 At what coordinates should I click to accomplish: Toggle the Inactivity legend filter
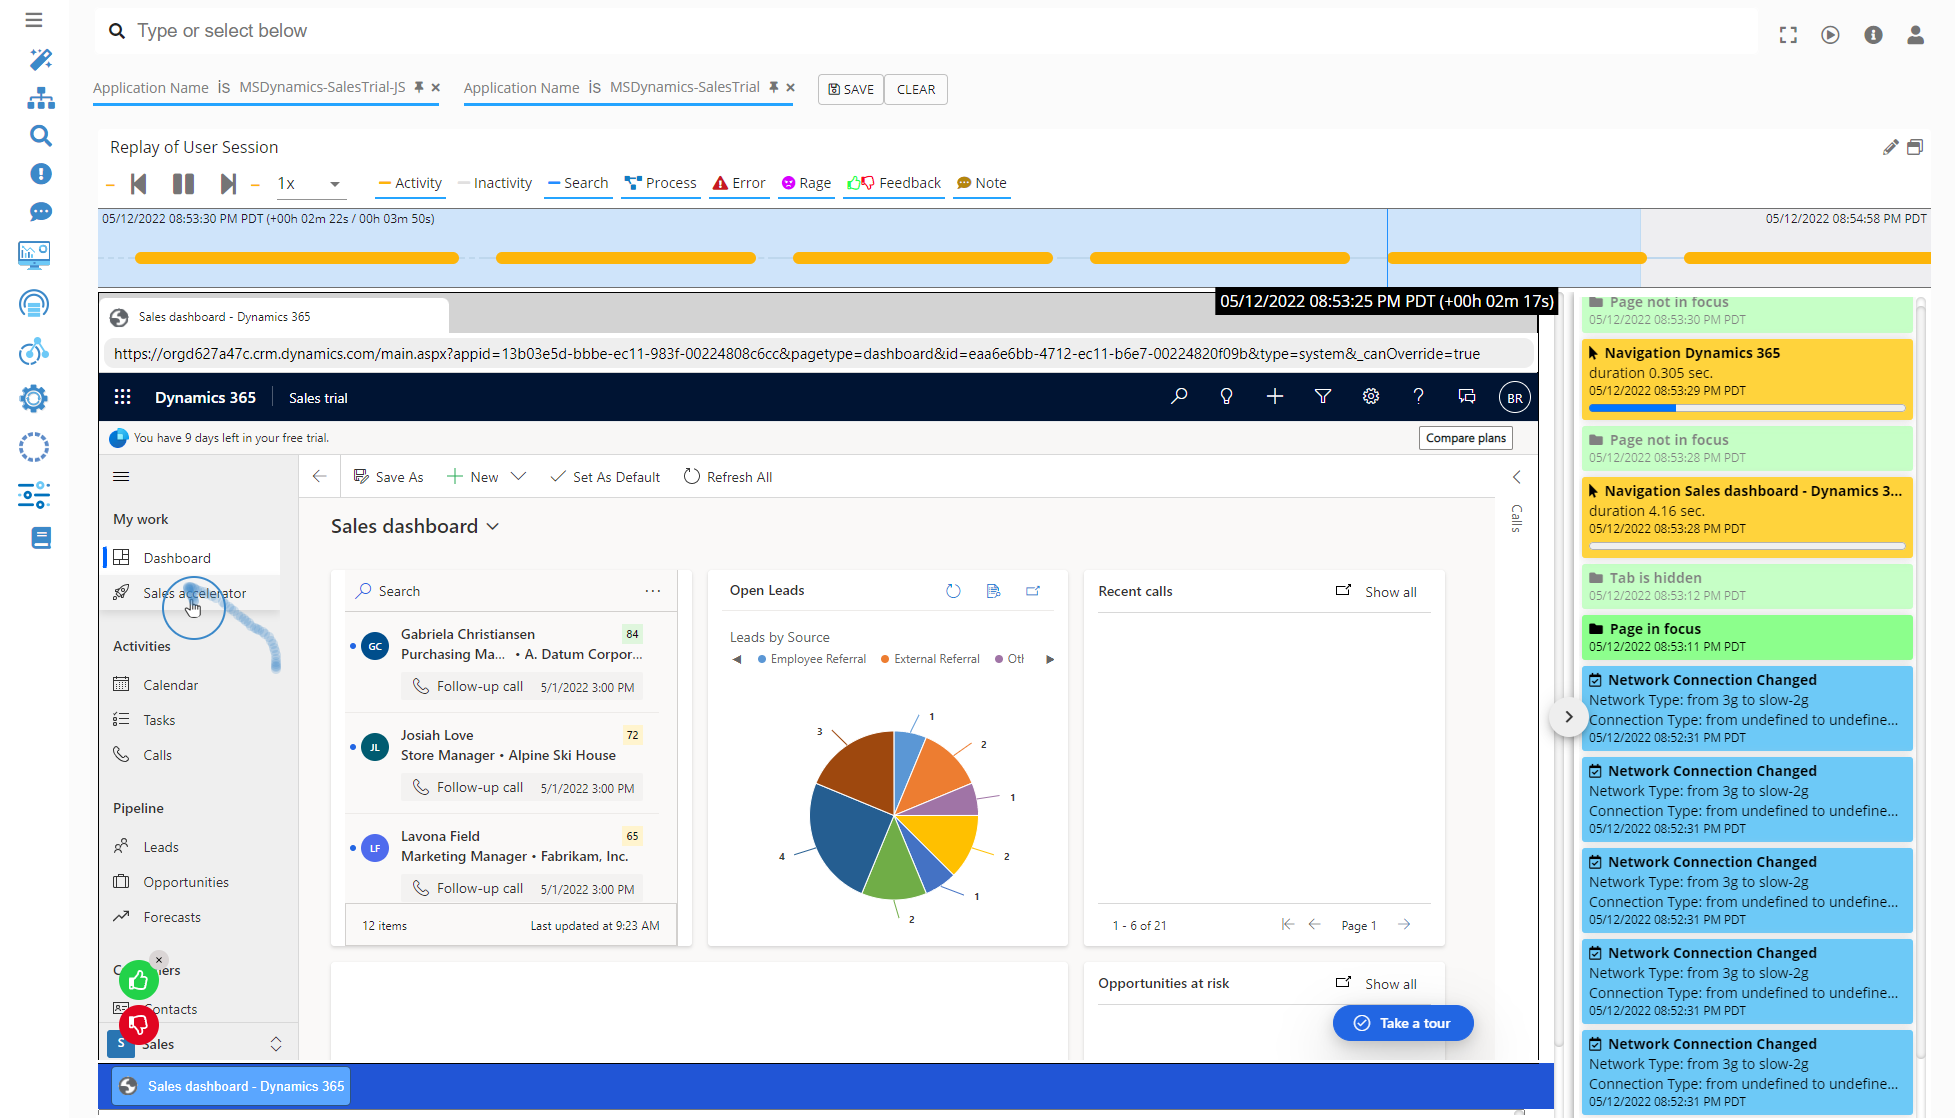coord(495,183)
